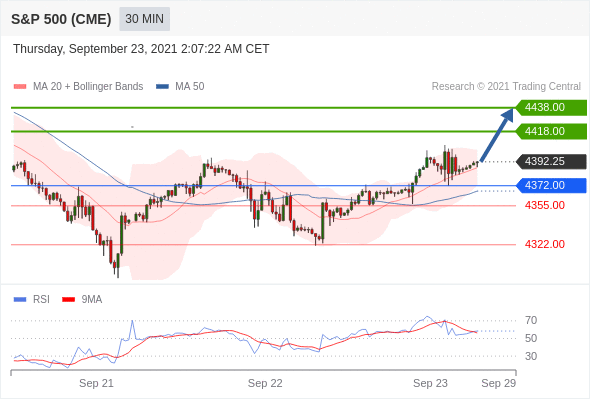Click the Sep 23 date axis label
The width and height of the screenshot is (590, 400).
tap(430, 383)
